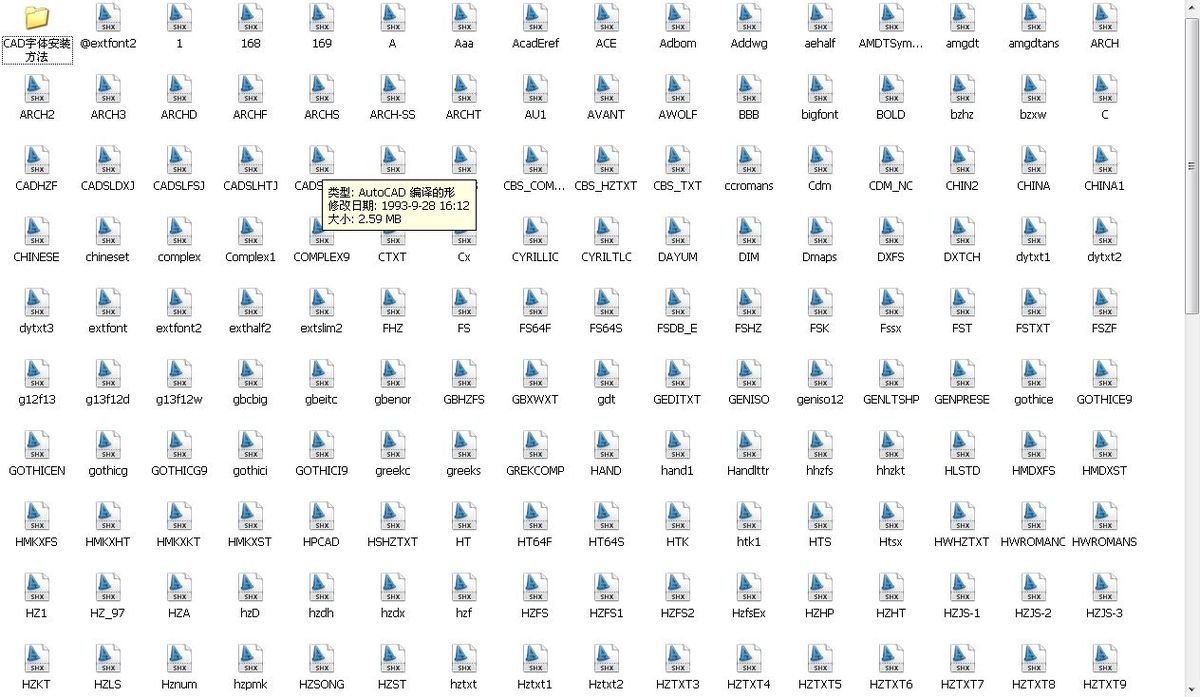Viewport: 1200px width, 697px height.
Task: Choose the HWROMANS font file
Action: coord(1104,516)
